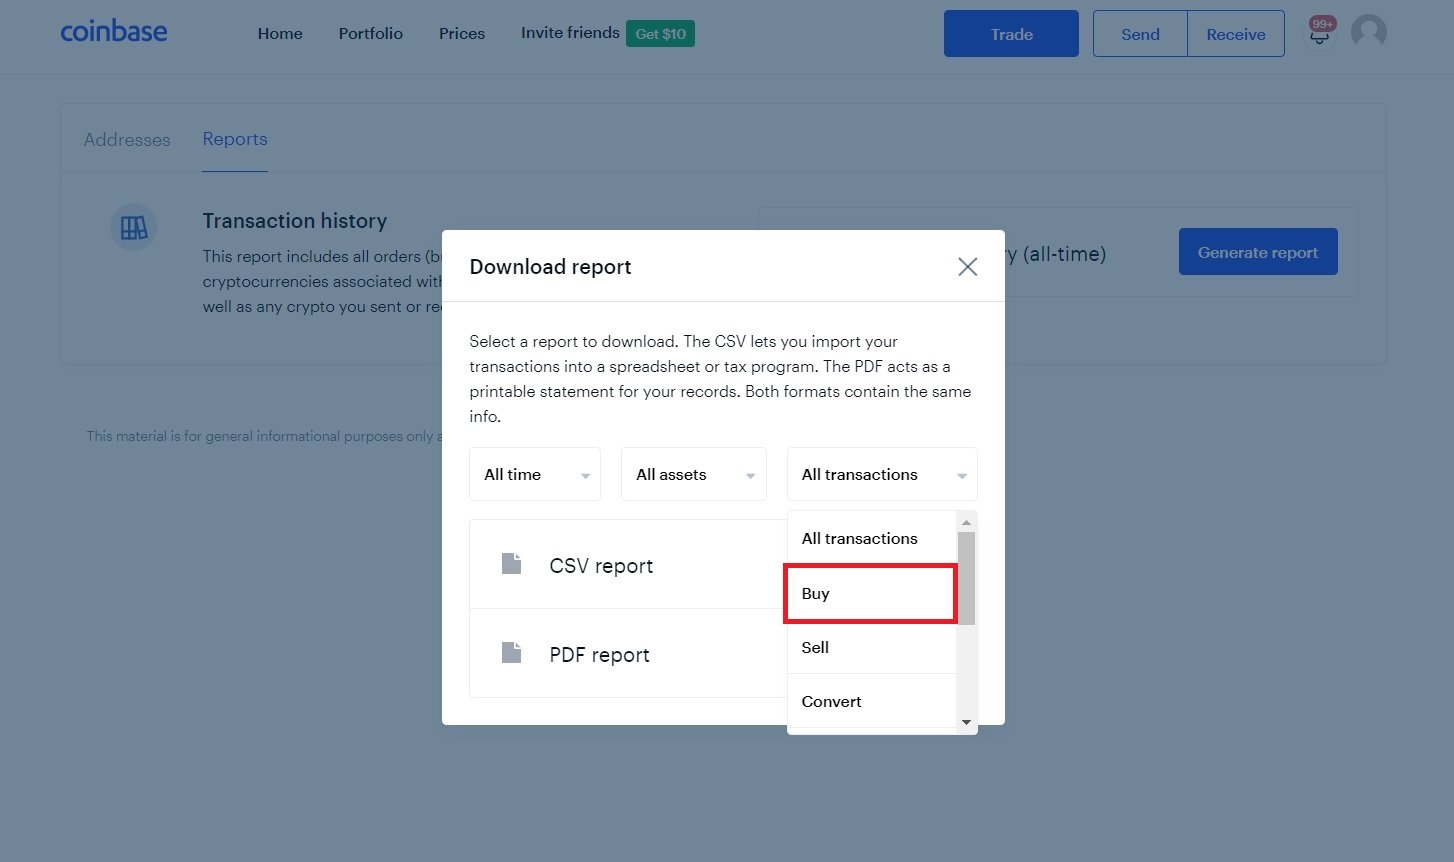The image size is (1454, 862).
Task: Switch to the Addresses tab
Action: tap(127, 140)
